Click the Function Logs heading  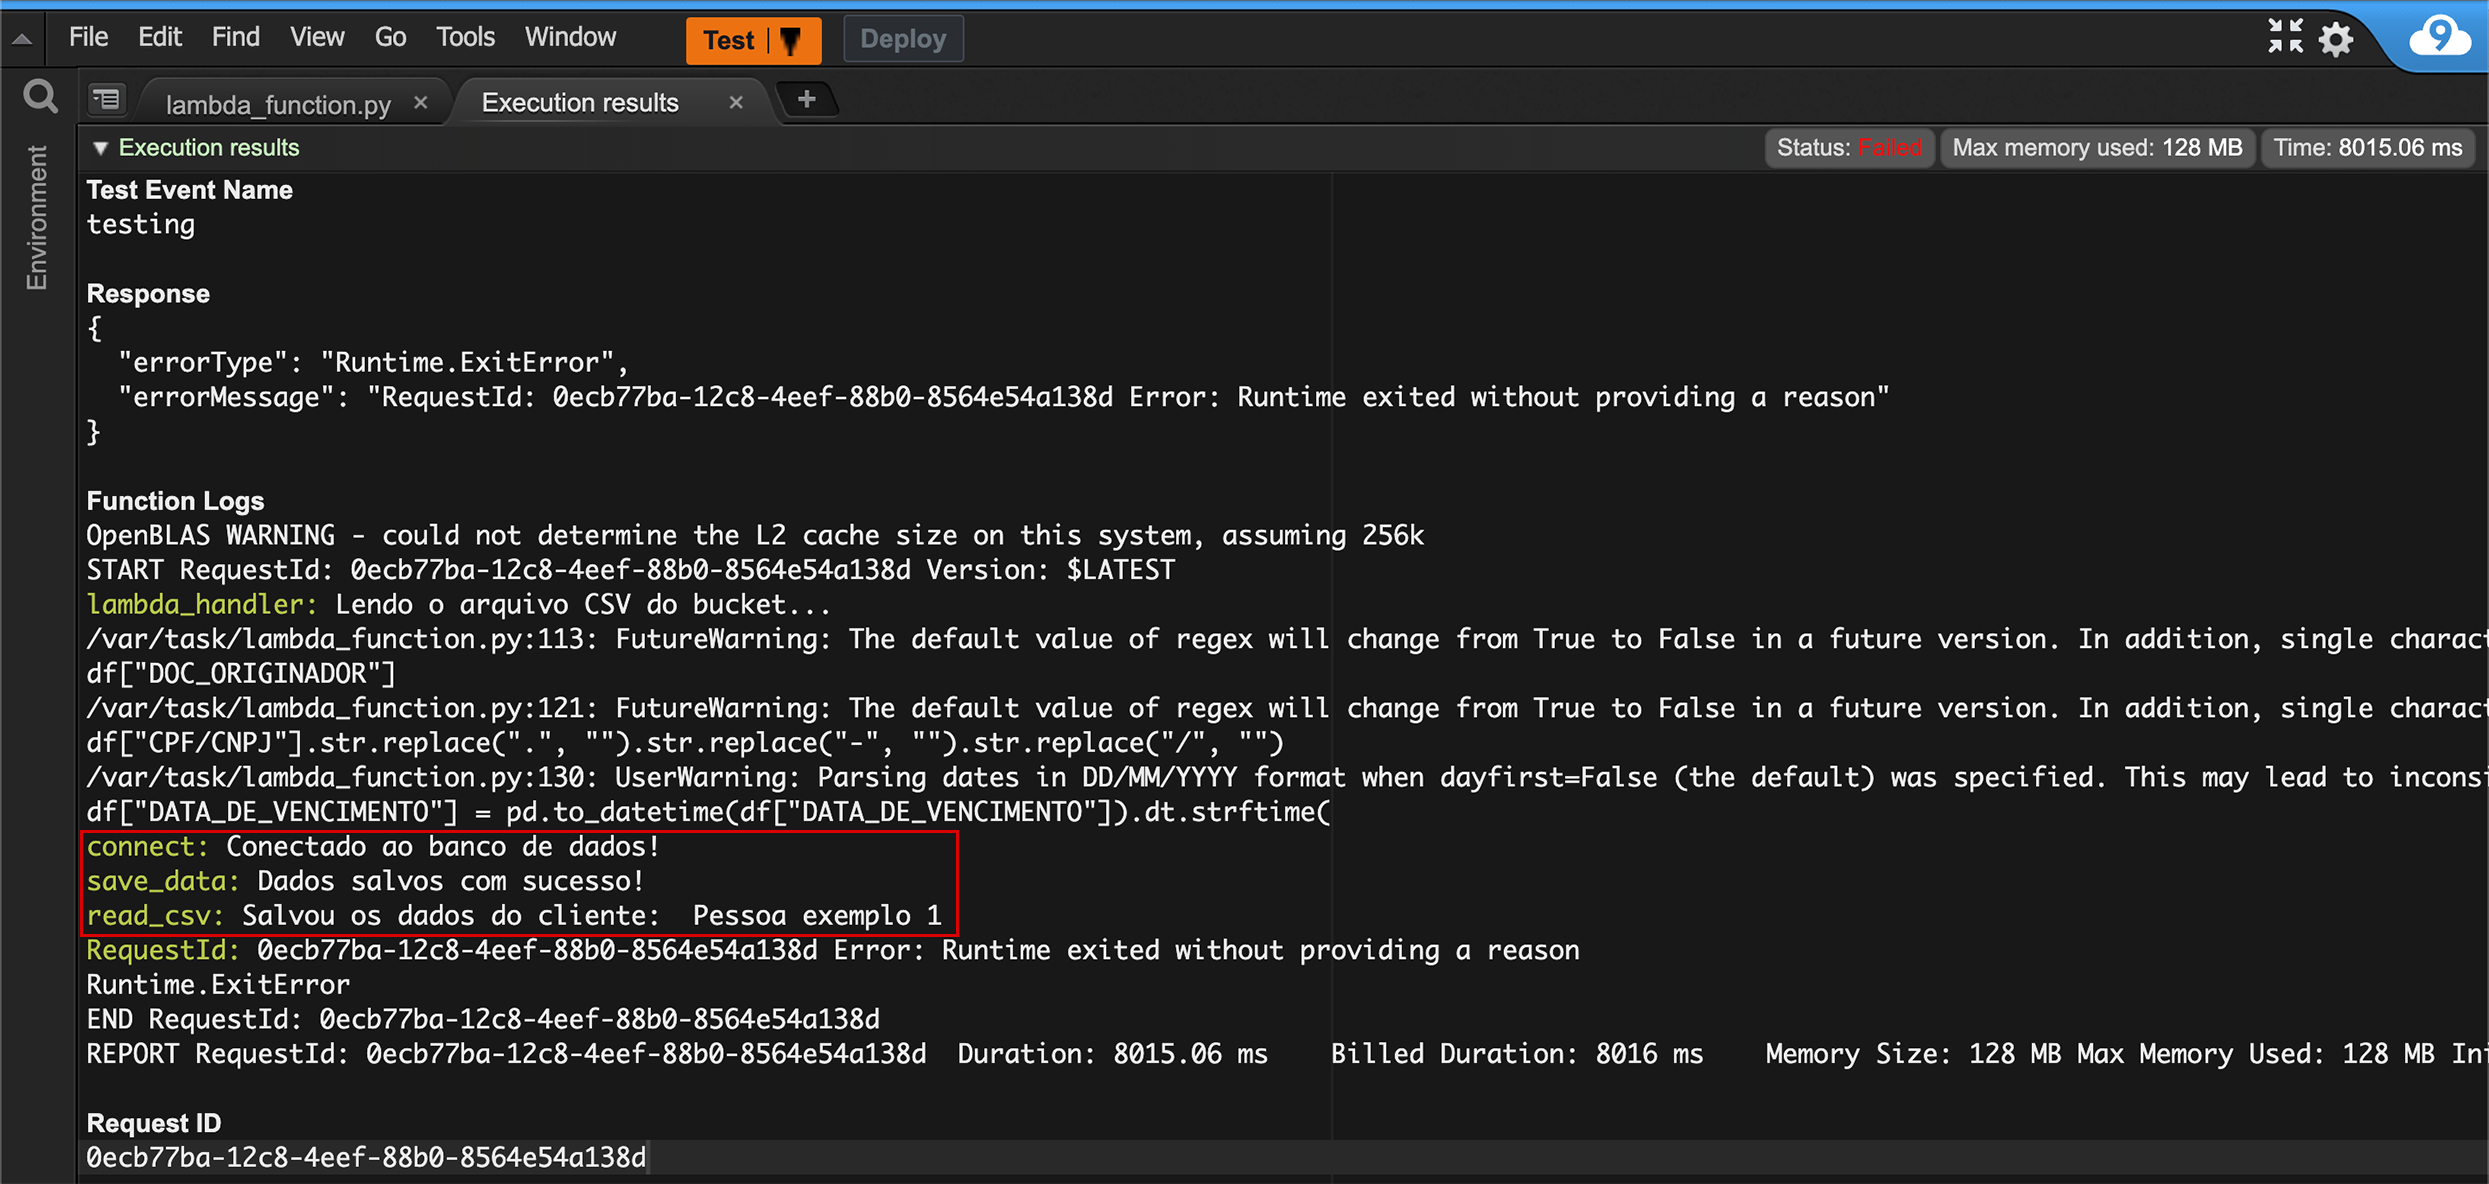(175, 501)
